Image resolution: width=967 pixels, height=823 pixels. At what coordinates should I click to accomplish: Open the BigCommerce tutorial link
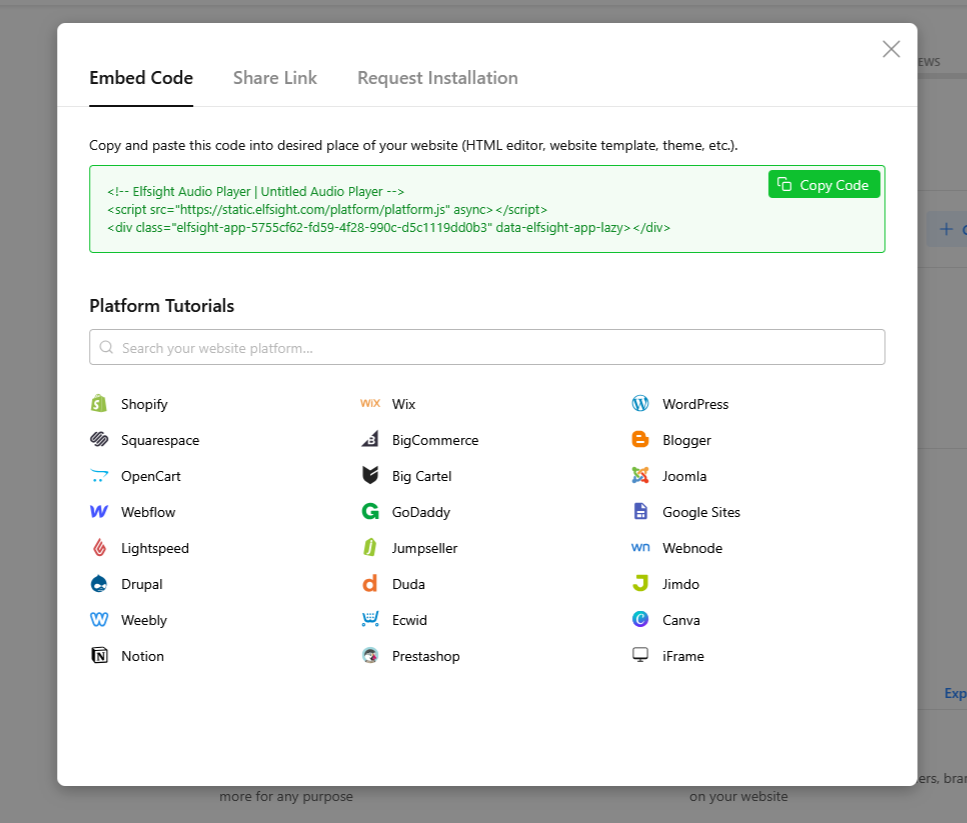435,440
